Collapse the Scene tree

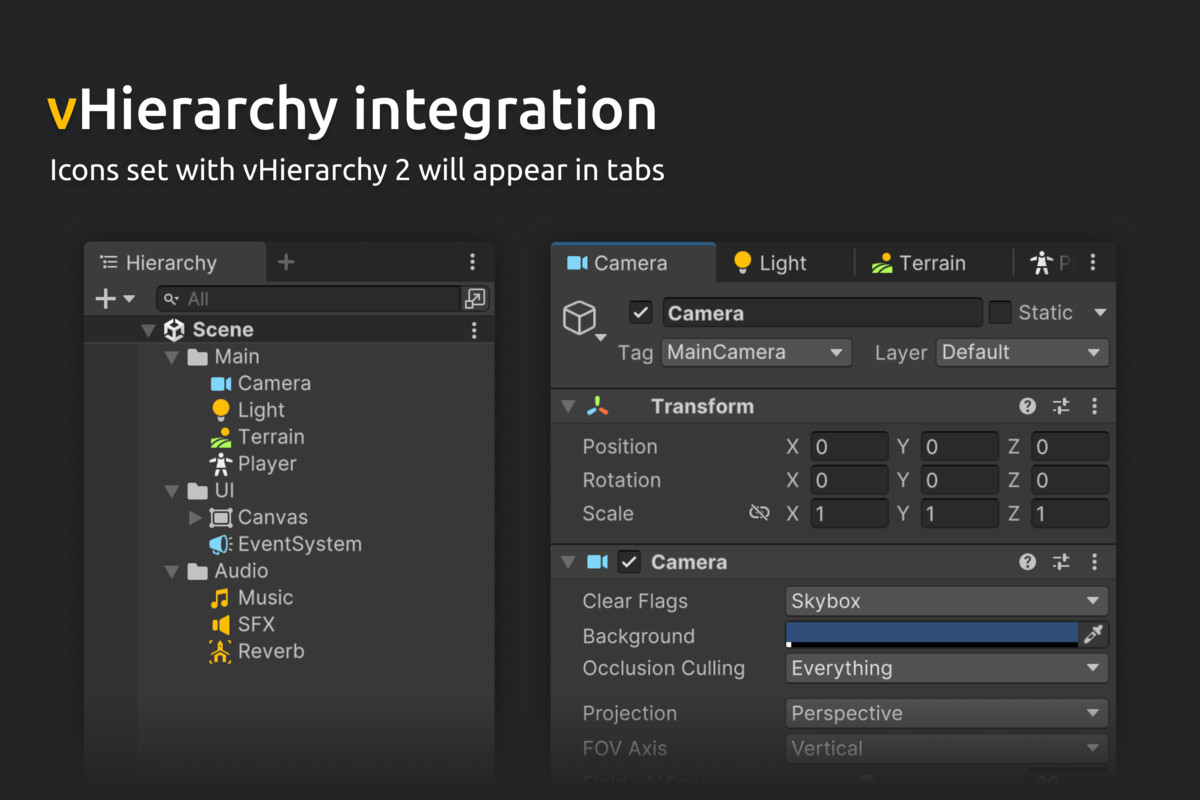pos(148,330)
